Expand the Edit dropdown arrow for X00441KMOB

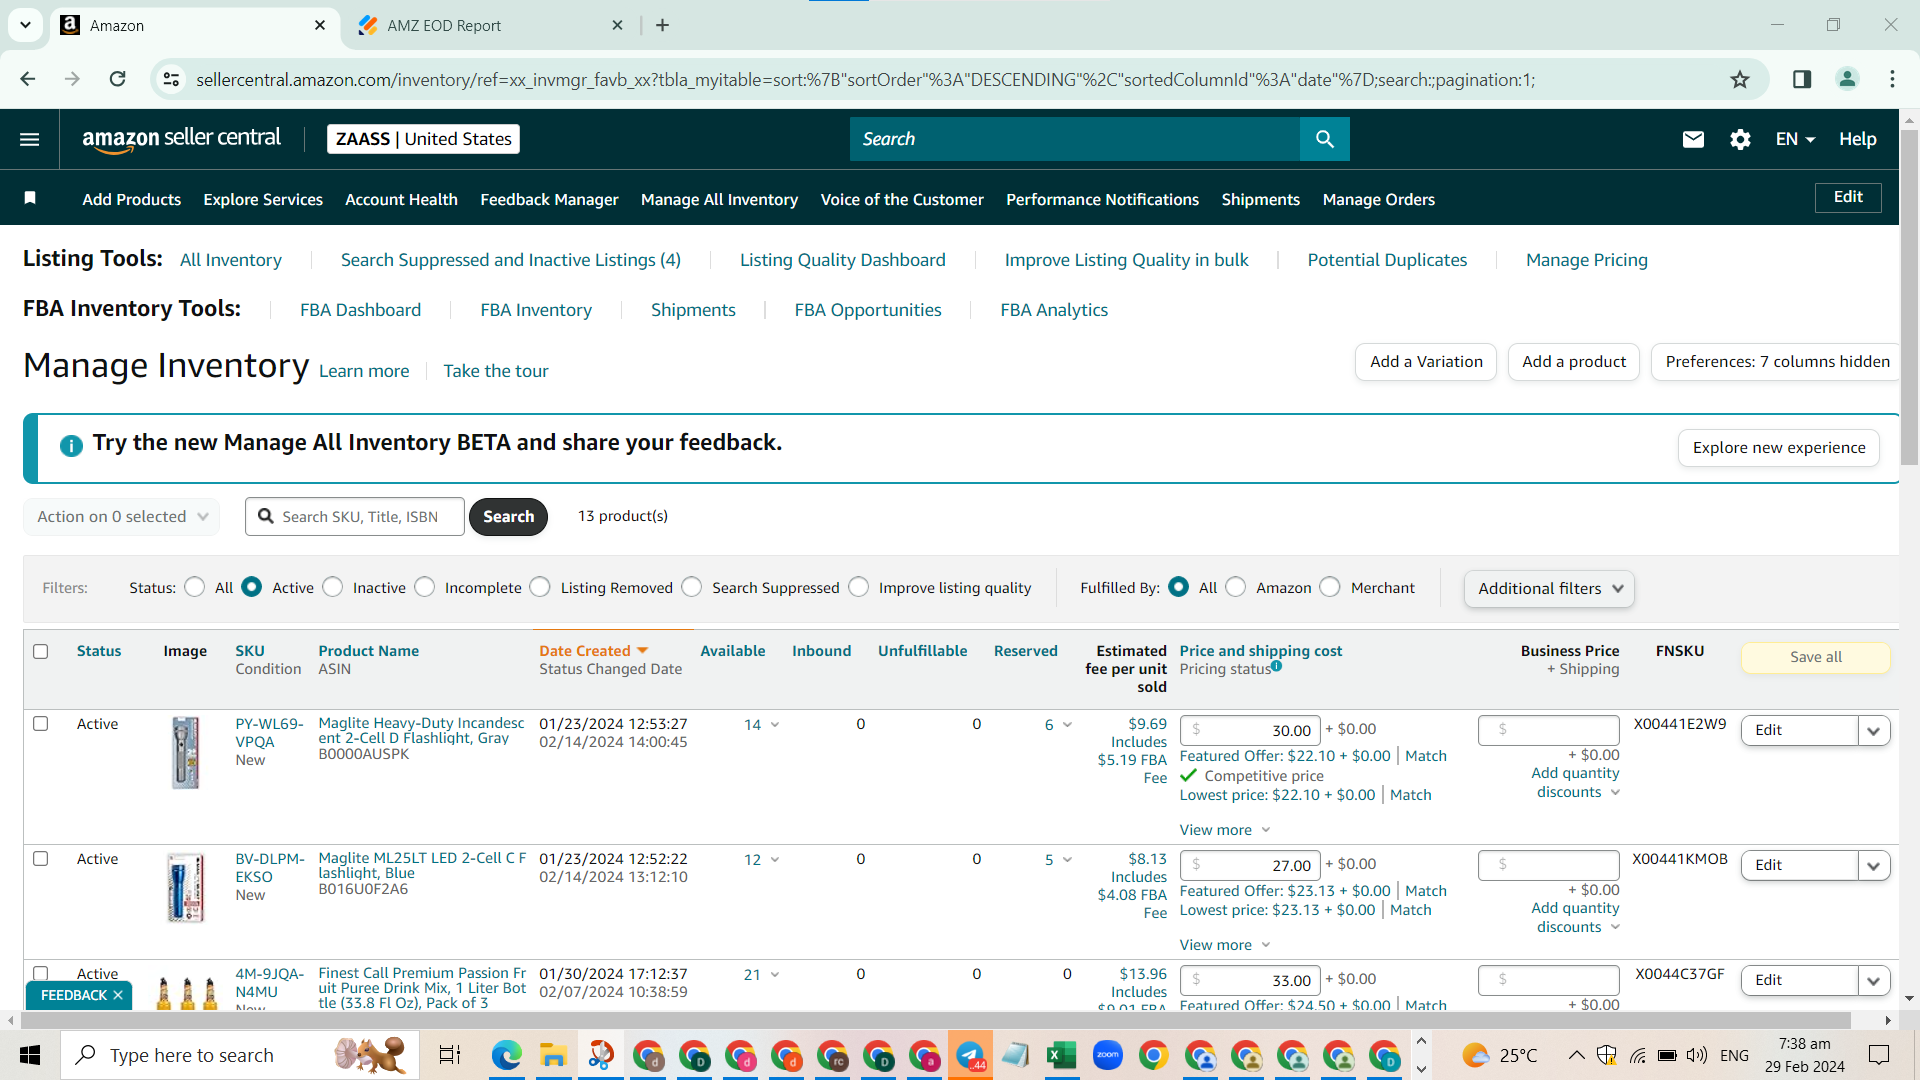coord(1873,865)
